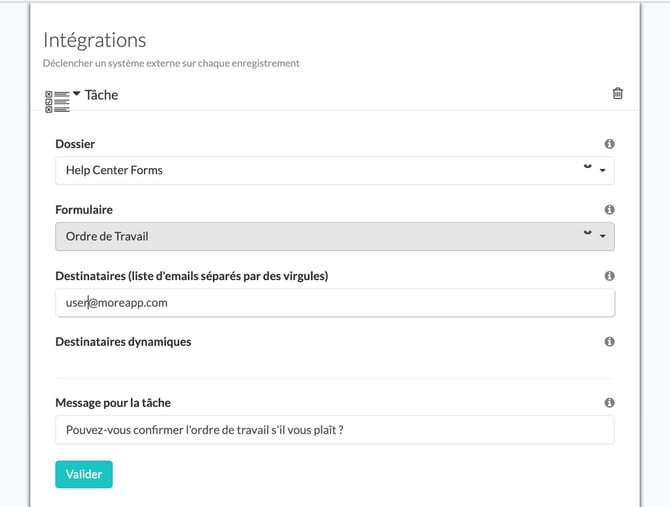Click the Destinataires dynamiques label

[123, 341]
